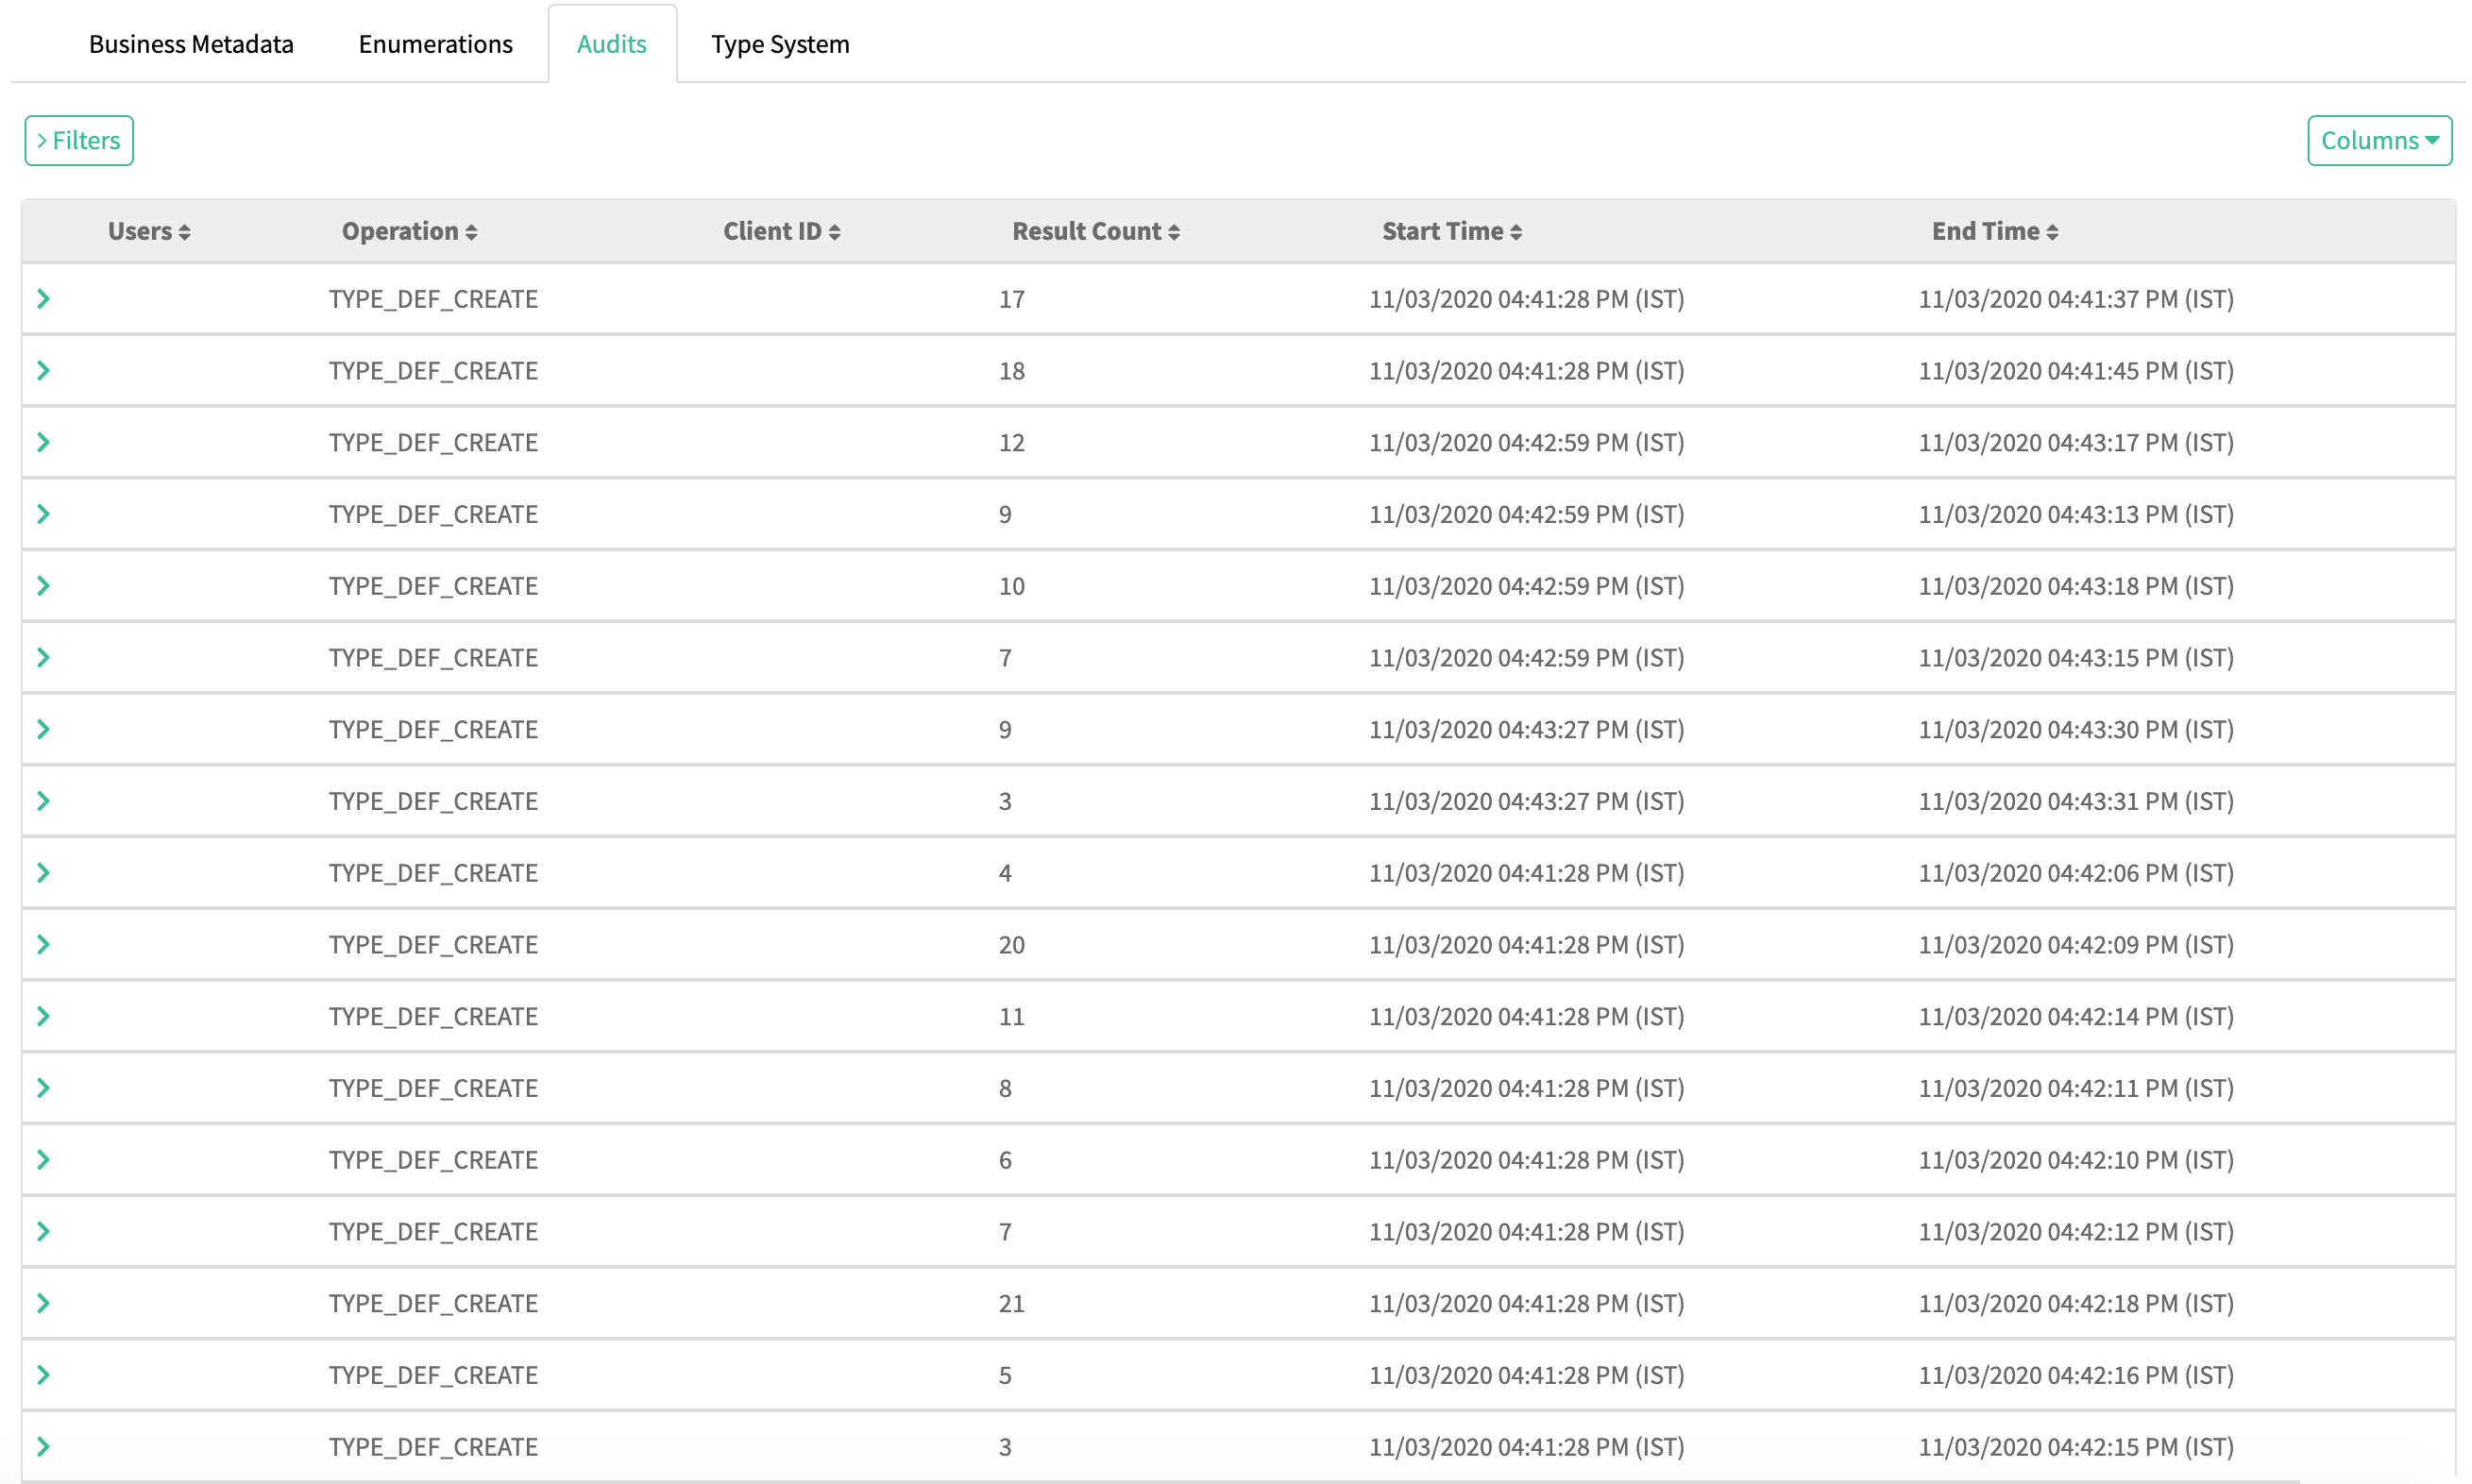Viewport: 2472px width, 1484px height.
Task: Expand audit row with result count 21
Action: pos(43,1302)
